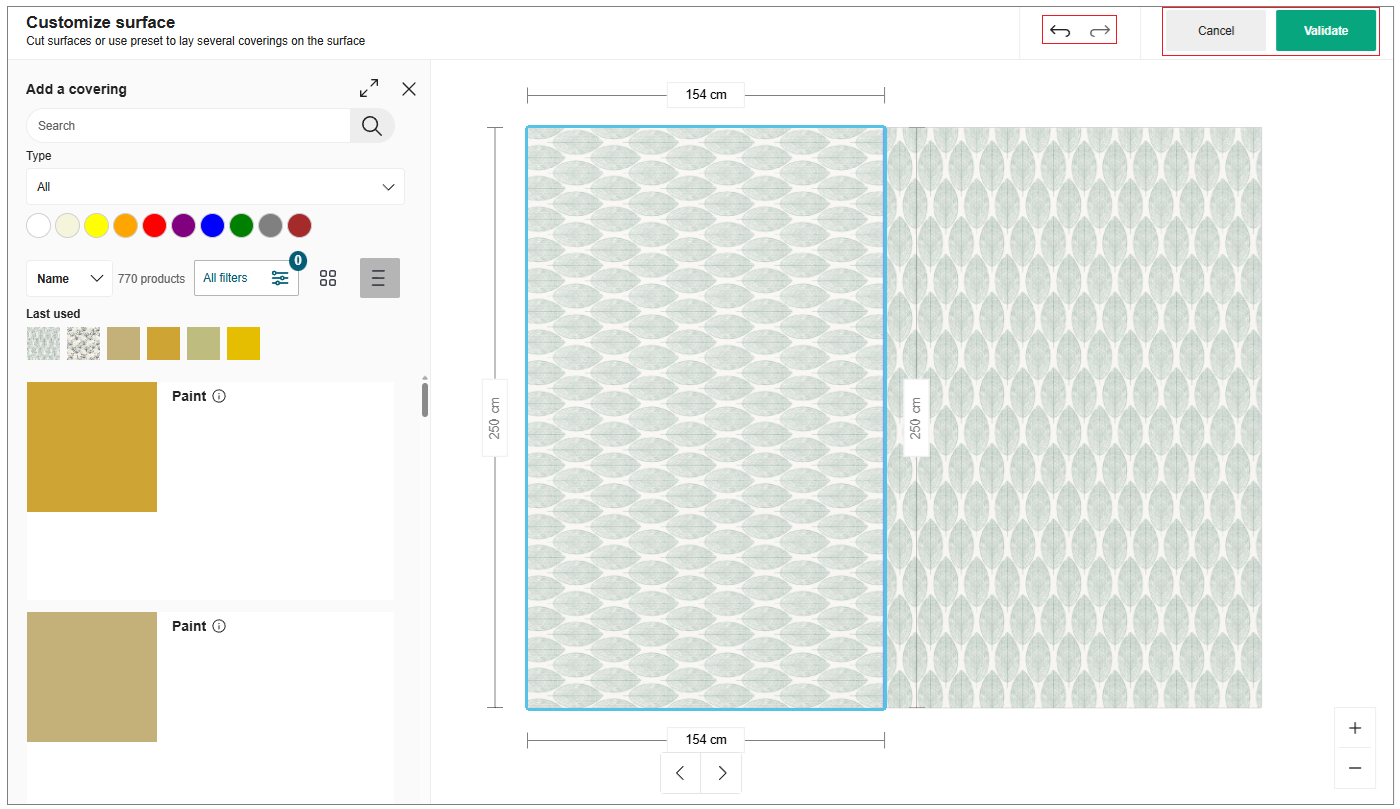Expand the Add a covering panel
The image size is (1400, 809).
pyautogui.click(x=369, y=88)
